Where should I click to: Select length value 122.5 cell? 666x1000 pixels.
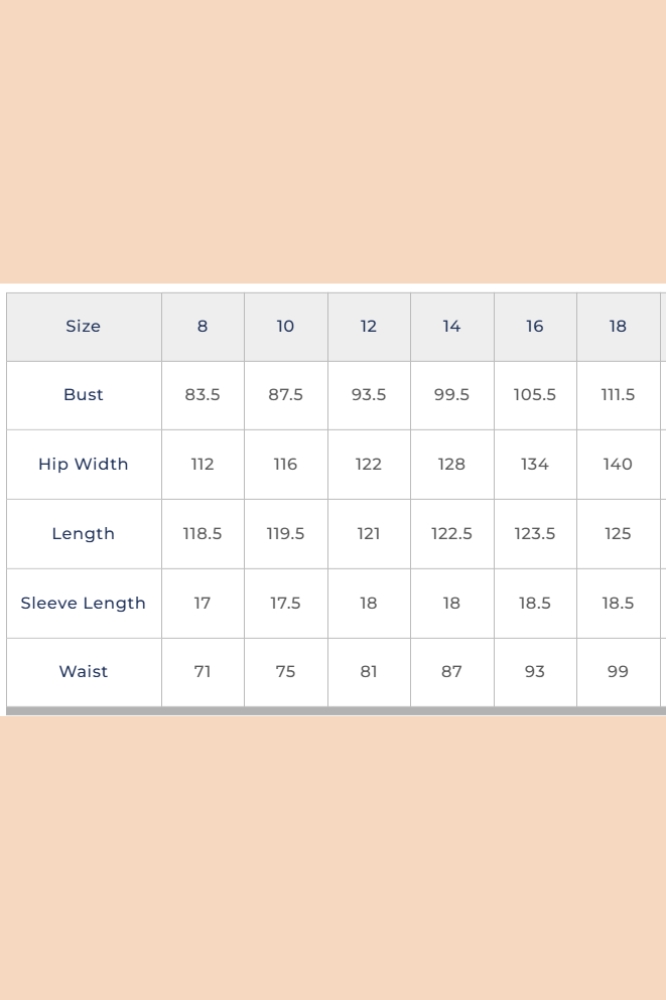coord(451,534)
